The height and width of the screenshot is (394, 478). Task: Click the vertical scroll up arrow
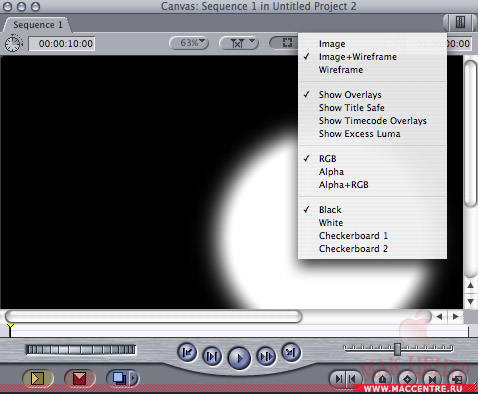coord(470,286)
